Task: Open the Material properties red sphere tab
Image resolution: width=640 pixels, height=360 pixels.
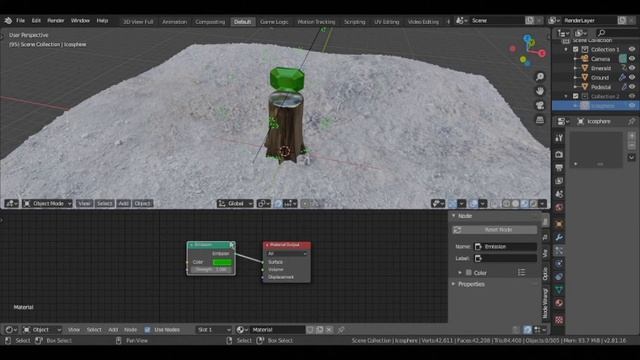Action: (559, 303)
